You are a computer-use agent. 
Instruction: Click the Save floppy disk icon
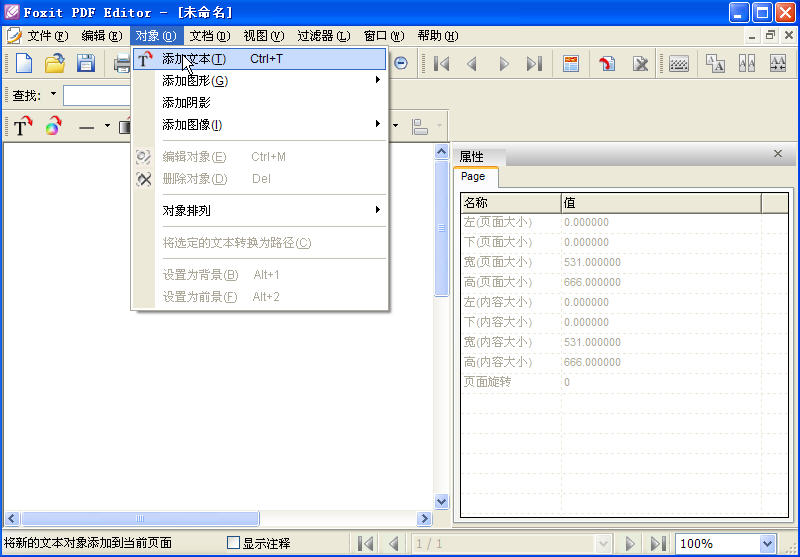(x=86, y=63)
